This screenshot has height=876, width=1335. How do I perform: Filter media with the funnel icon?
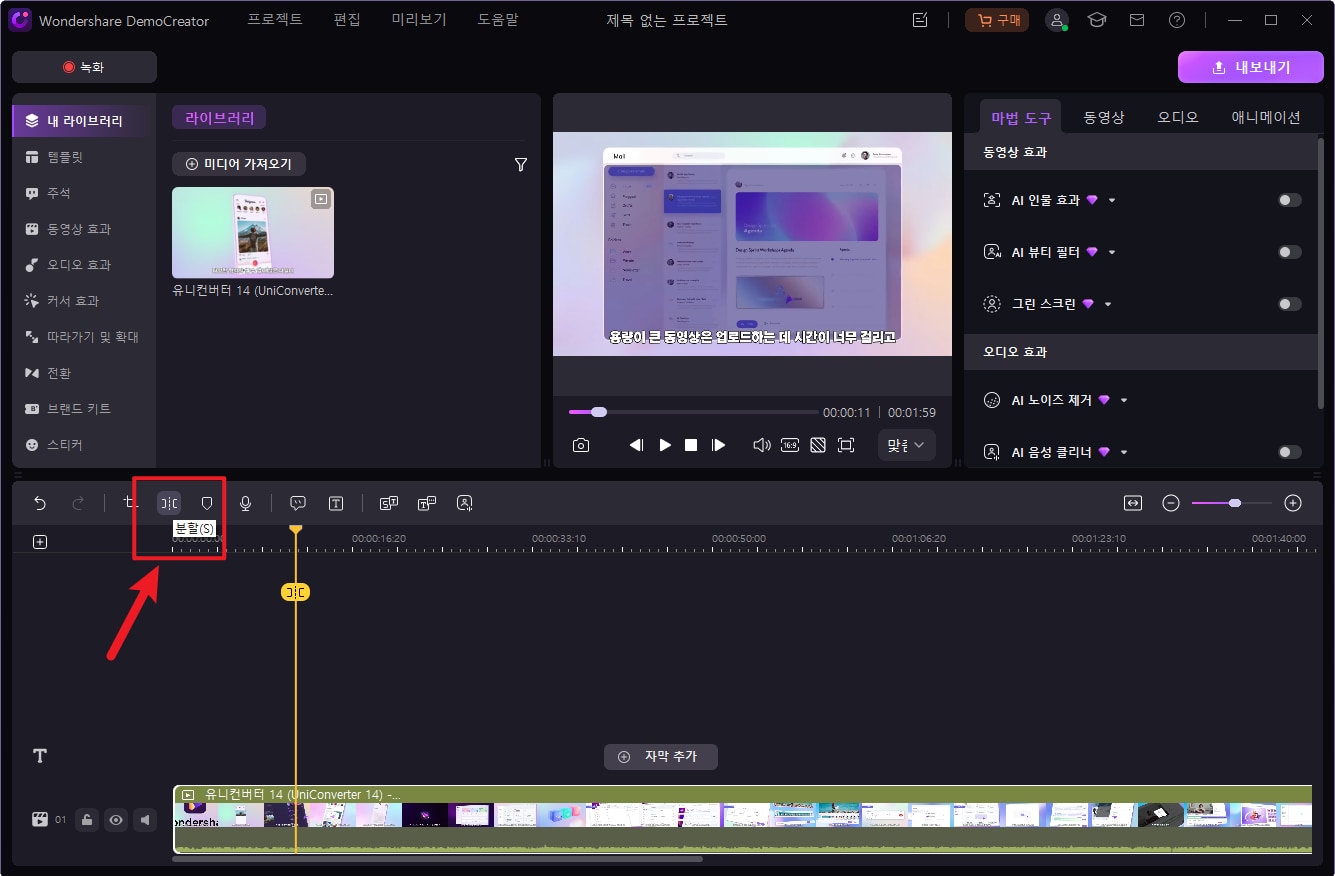point(521,164)
